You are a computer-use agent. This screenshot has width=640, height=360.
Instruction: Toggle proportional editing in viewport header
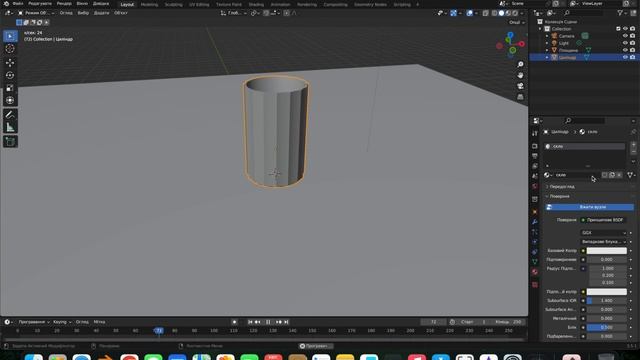[287, 13]
